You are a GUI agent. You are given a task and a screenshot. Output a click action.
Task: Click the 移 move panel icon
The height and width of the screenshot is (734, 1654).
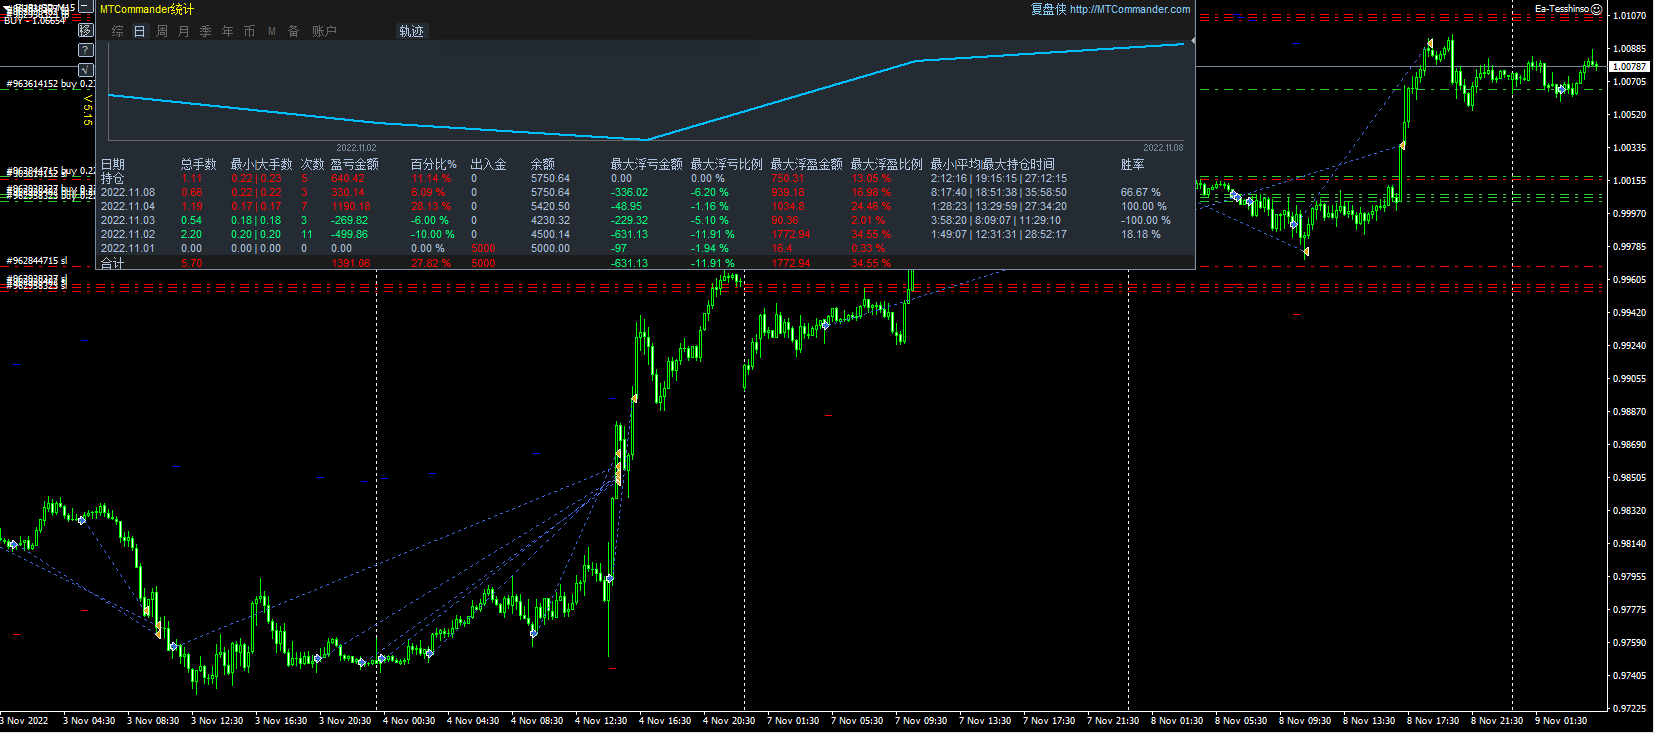pyautogui.click(x=86, y=30)
